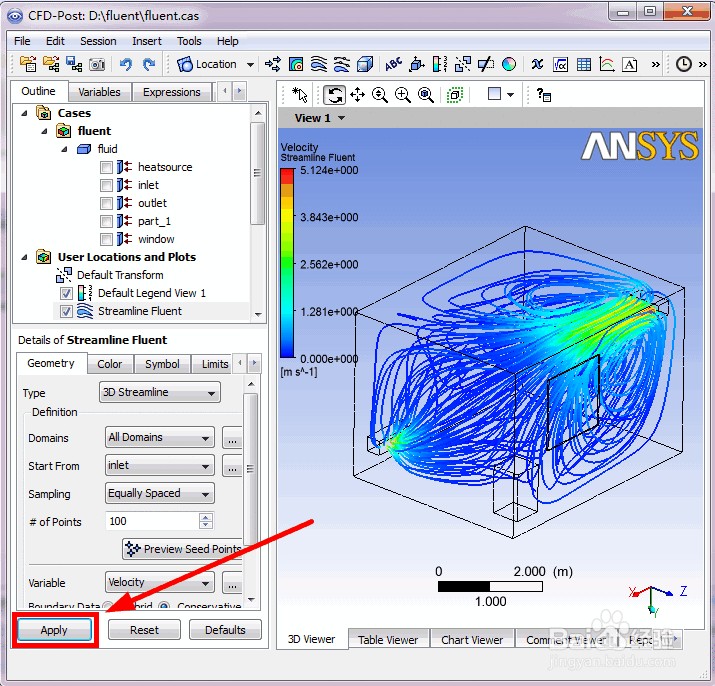Show the inlet boundary checkbox
This screenshot has height=686, width=715.
[x=106, y=185]
